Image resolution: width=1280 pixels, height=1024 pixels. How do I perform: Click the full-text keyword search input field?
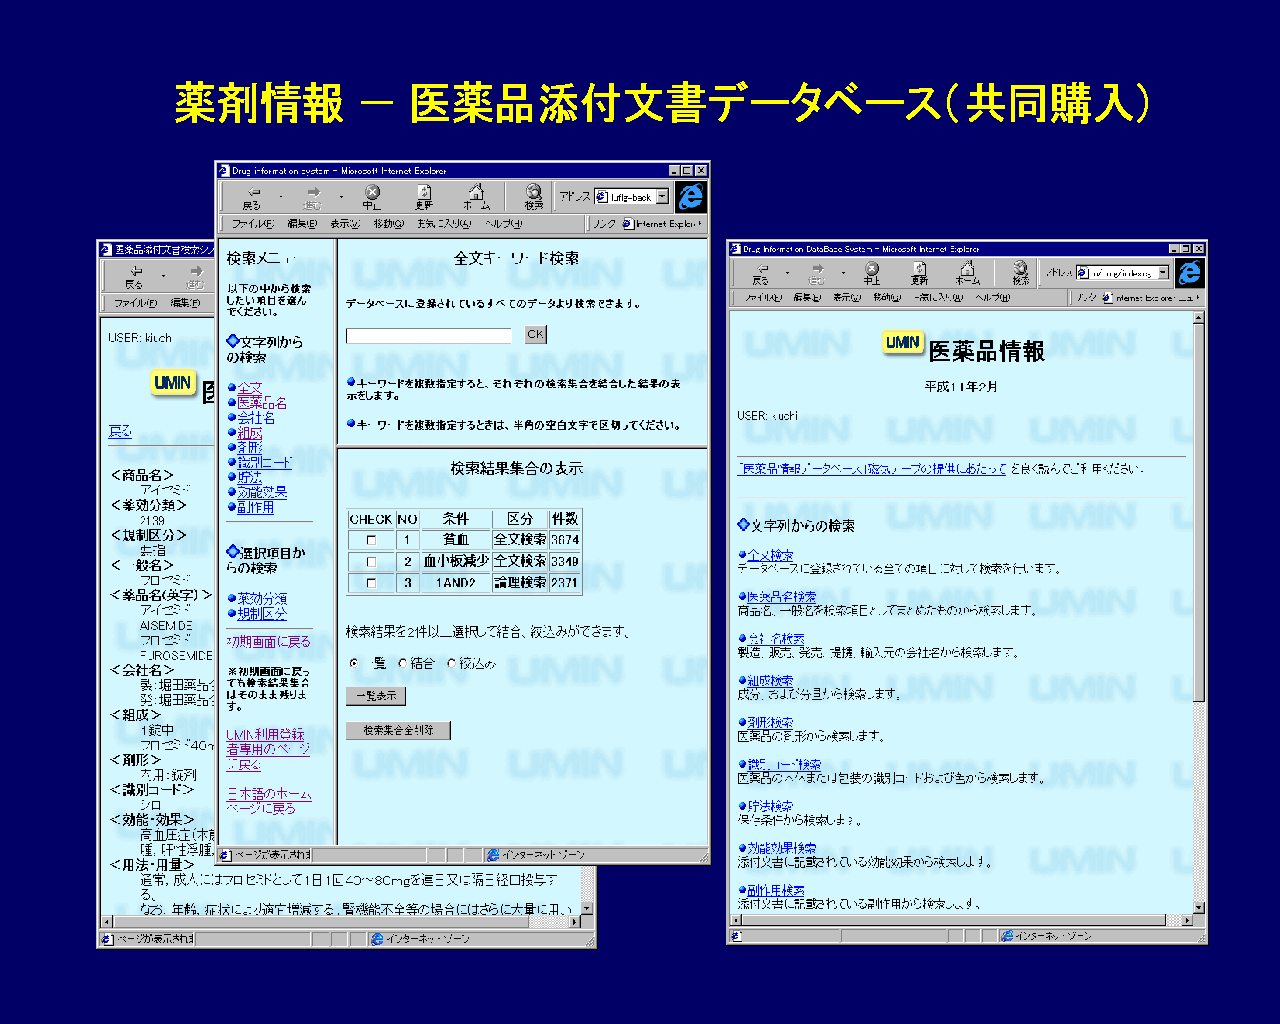coord(429,336)
